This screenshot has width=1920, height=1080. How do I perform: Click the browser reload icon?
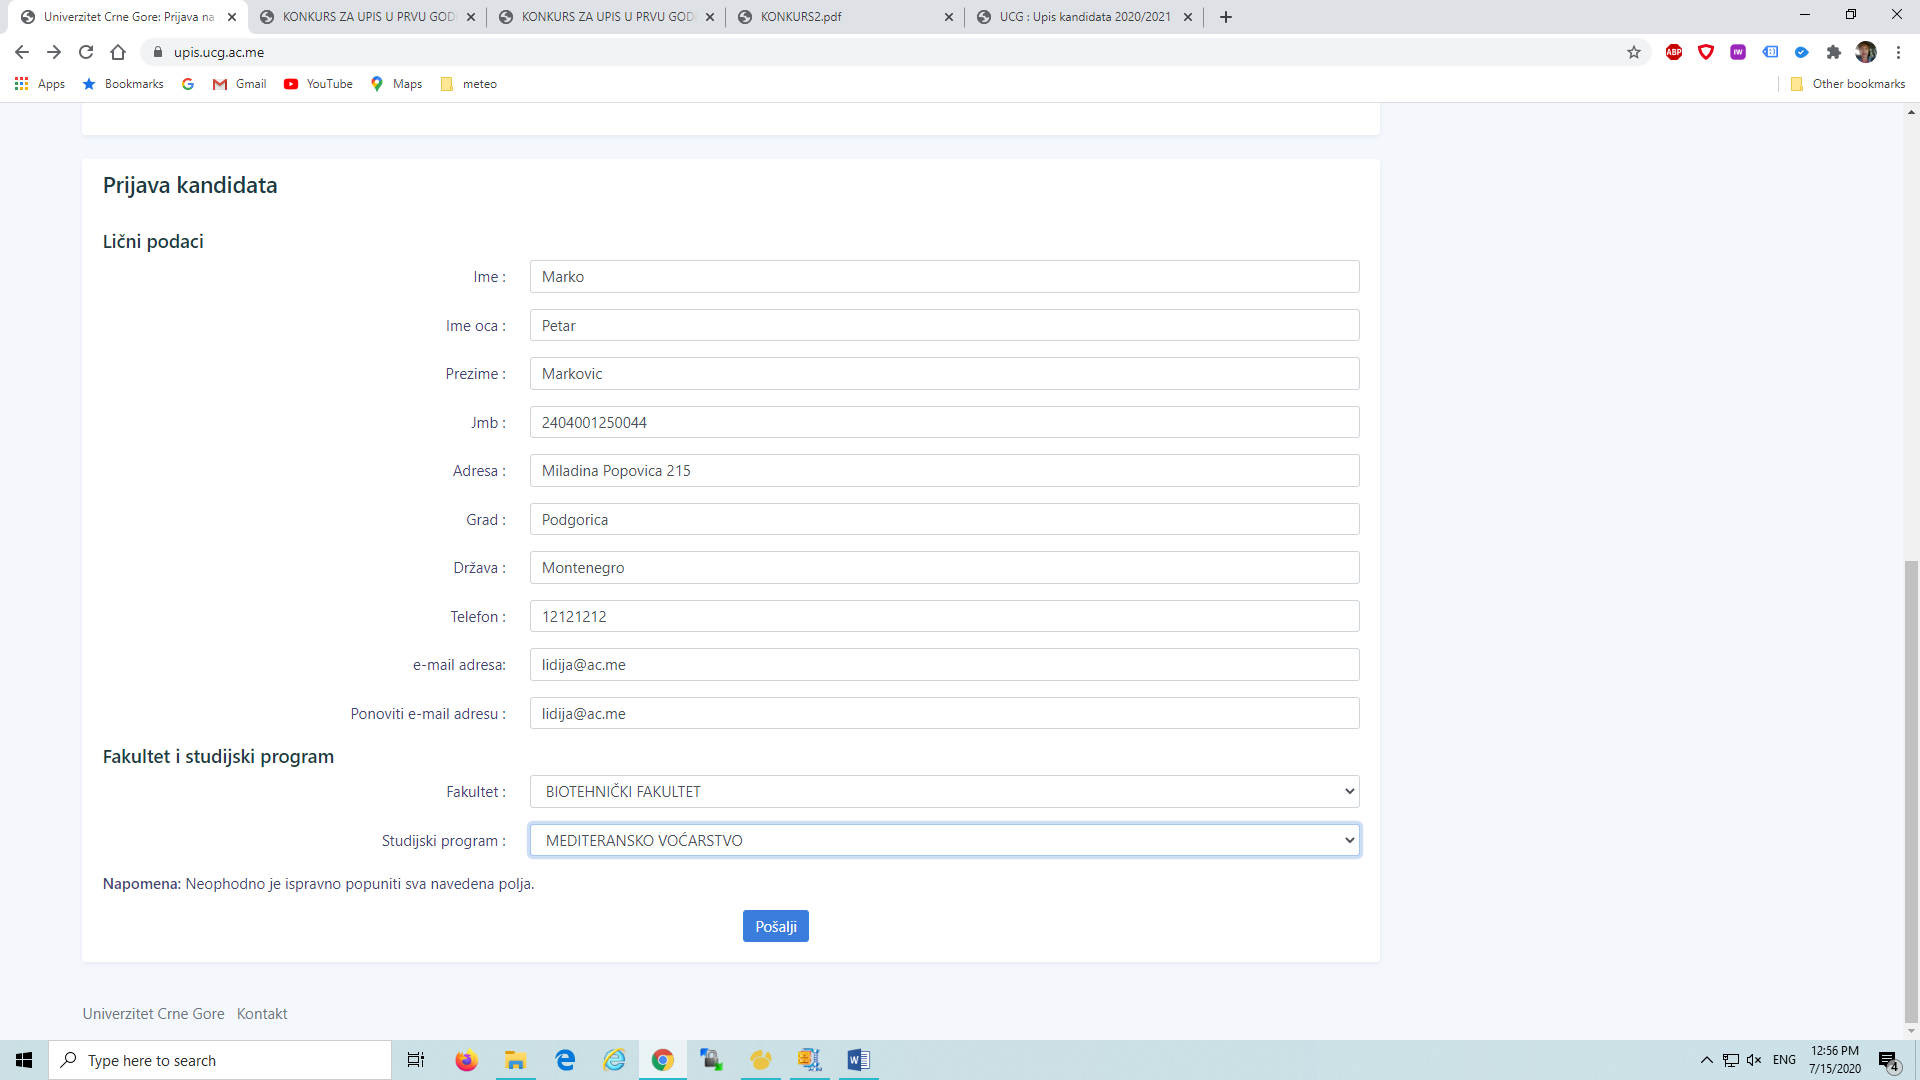(86, 52)
